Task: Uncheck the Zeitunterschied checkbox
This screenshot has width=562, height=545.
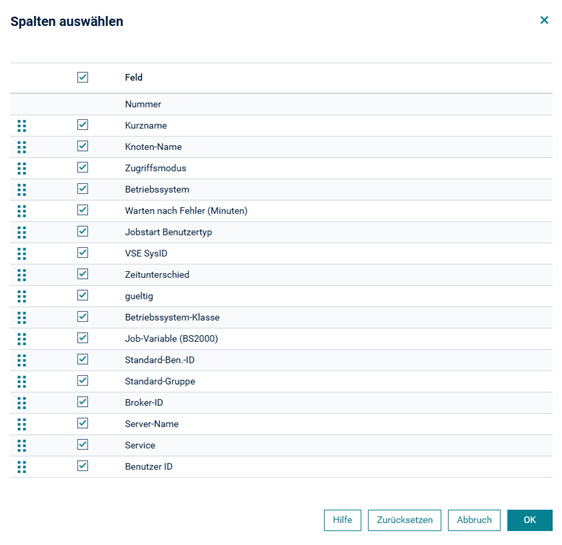Action: (82, 274)
